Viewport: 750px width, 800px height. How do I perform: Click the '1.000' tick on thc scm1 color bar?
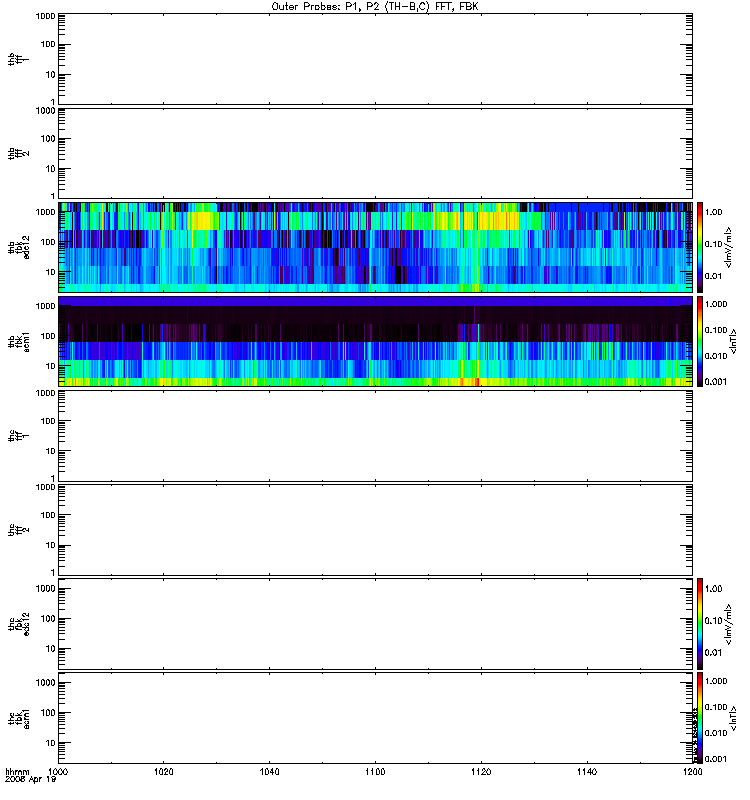click(x=716, y=681)
